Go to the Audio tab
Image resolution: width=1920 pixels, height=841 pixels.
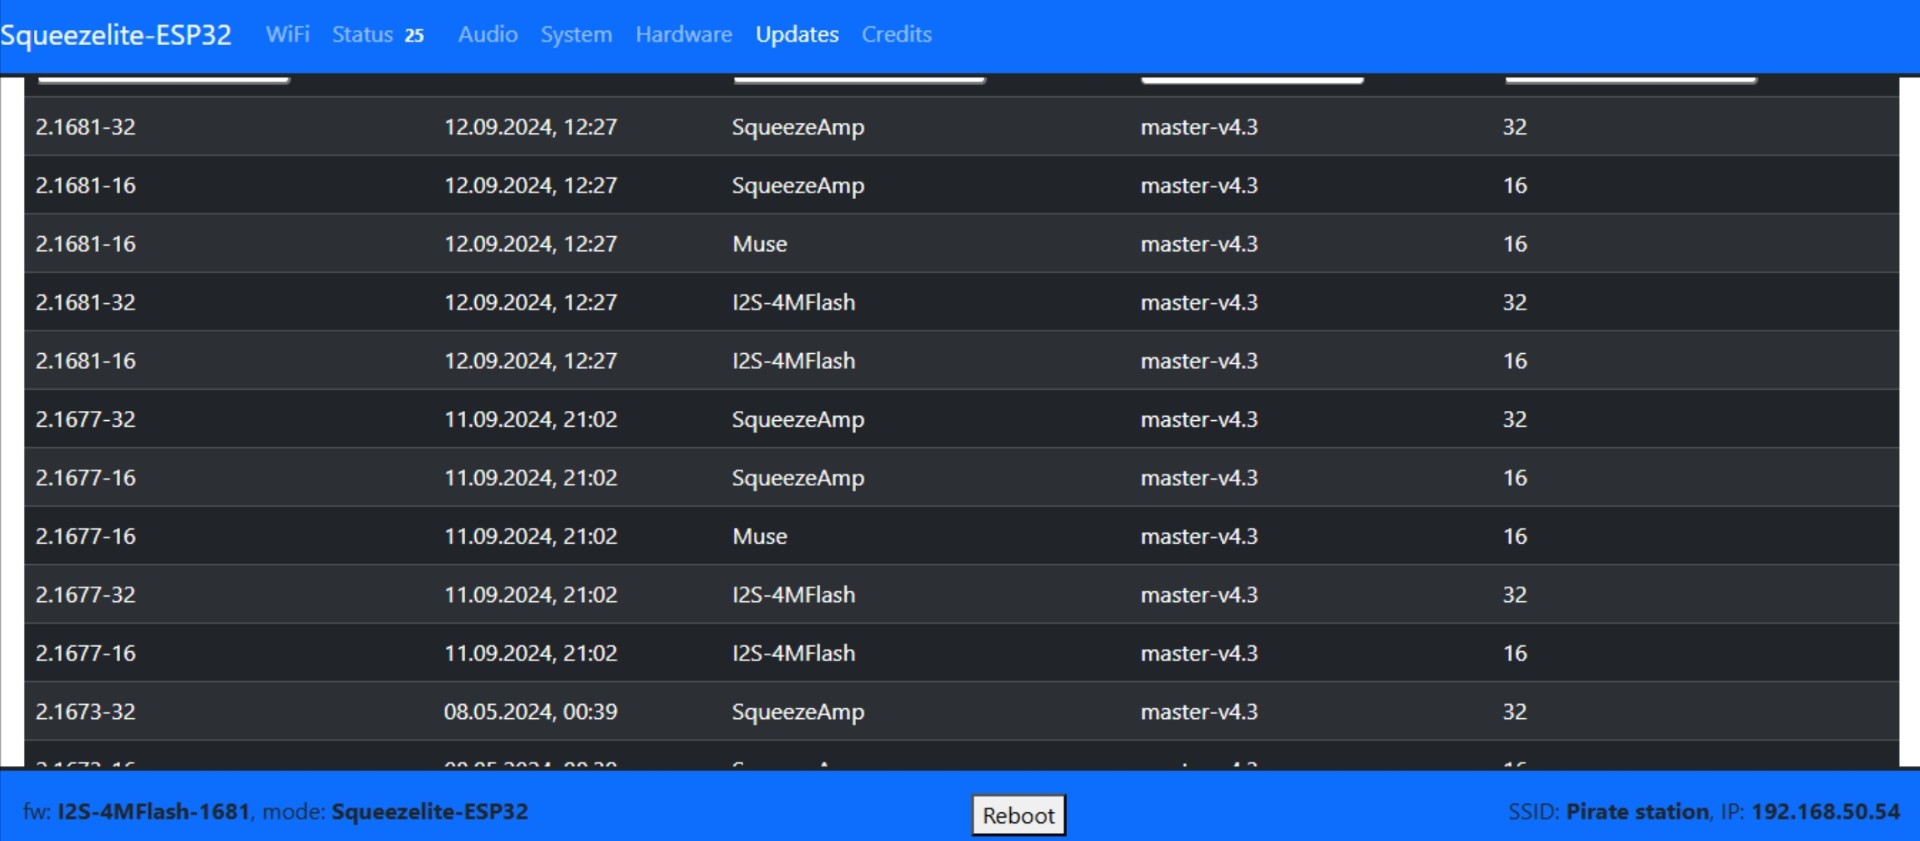point(488,35)
